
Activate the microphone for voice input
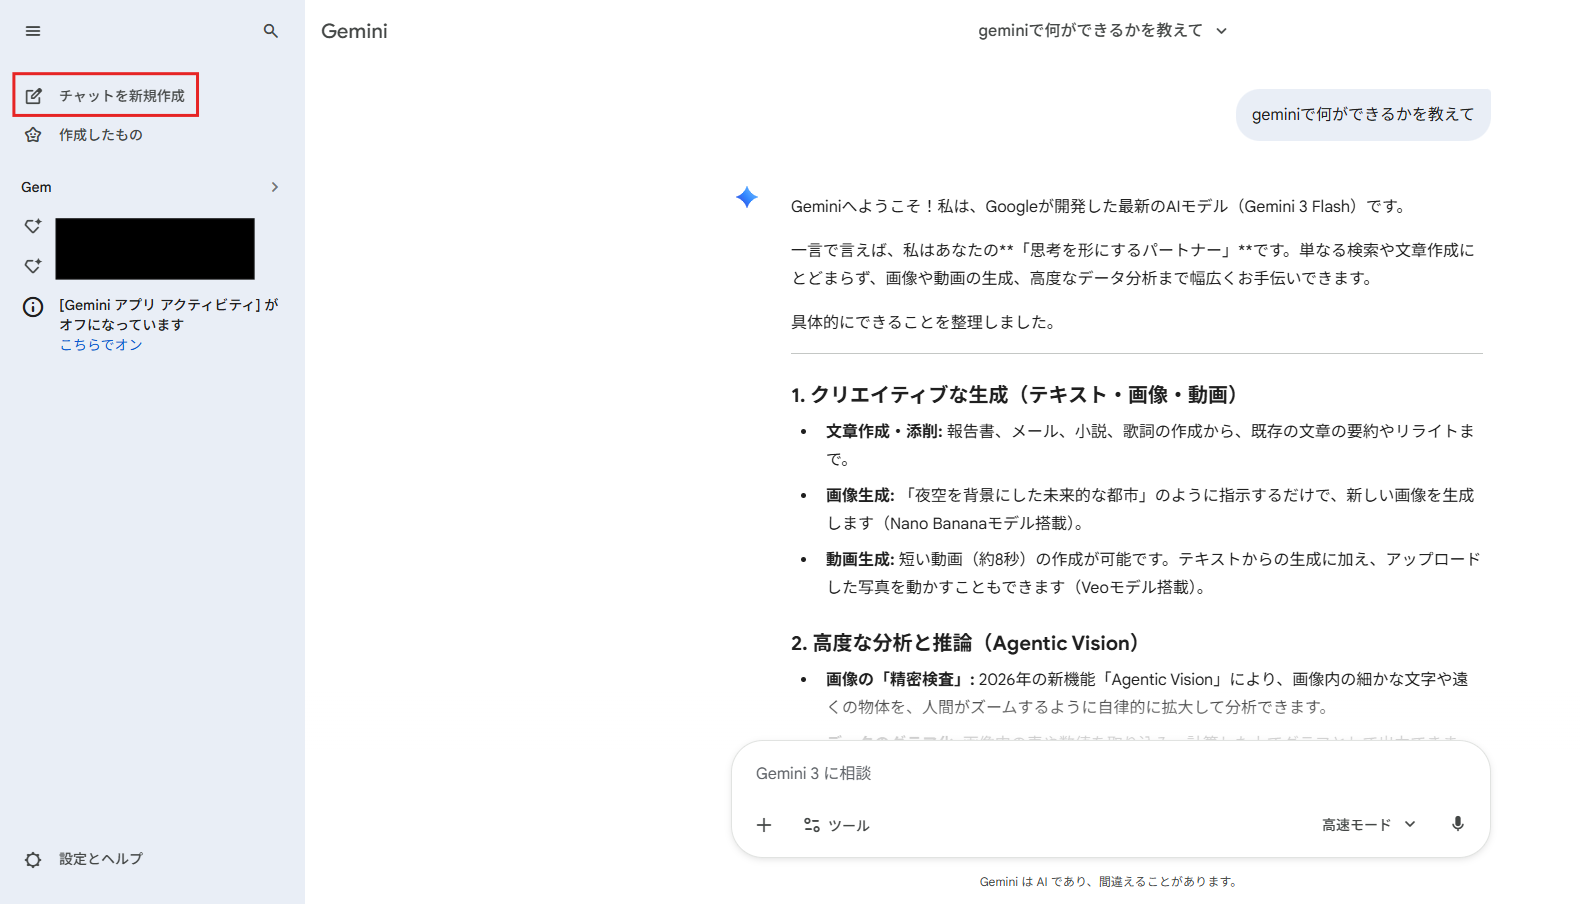(1458, 824)
